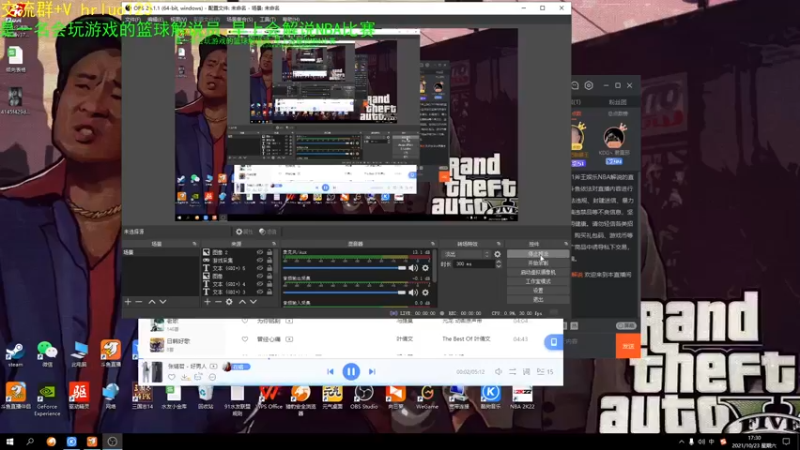
Task: Move selected source down with the down chevron
Action: 253,302
